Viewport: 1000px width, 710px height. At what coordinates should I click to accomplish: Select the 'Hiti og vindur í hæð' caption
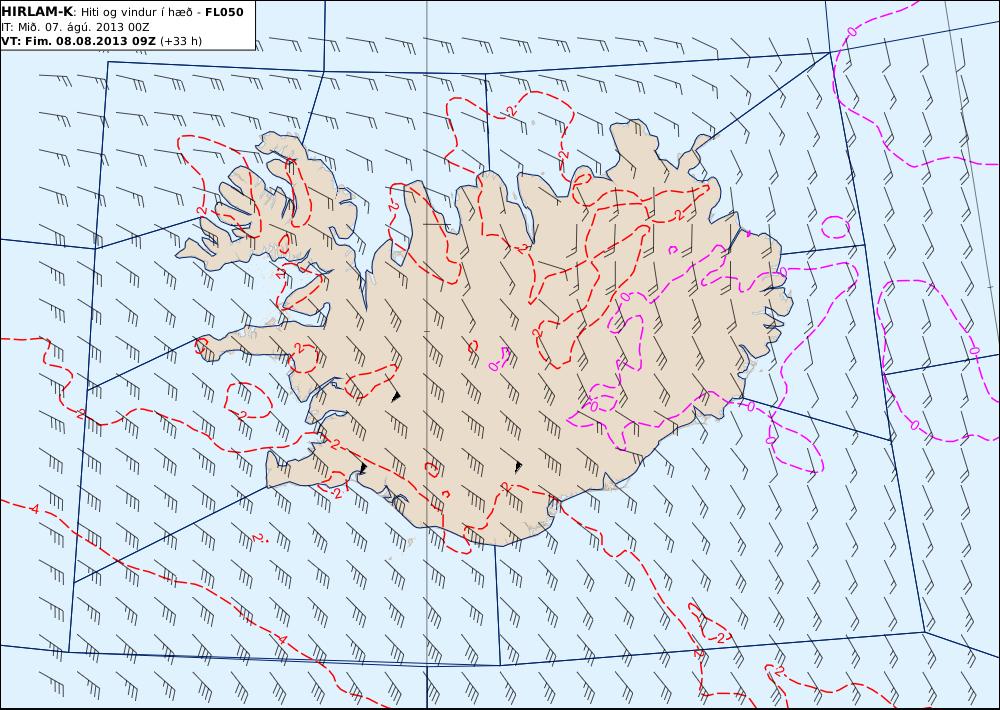tap(136, 12)
